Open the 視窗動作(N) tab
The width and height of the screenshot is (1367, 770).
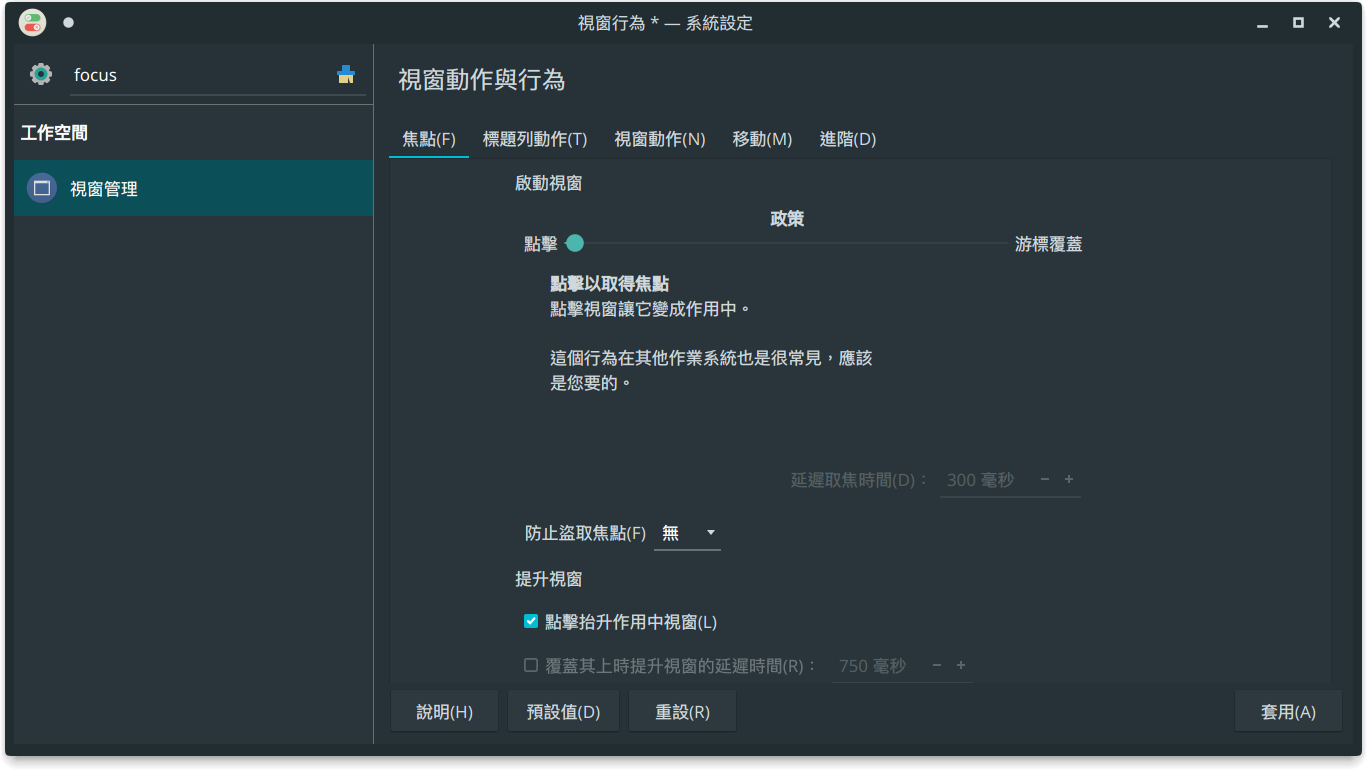coord(660,139)
